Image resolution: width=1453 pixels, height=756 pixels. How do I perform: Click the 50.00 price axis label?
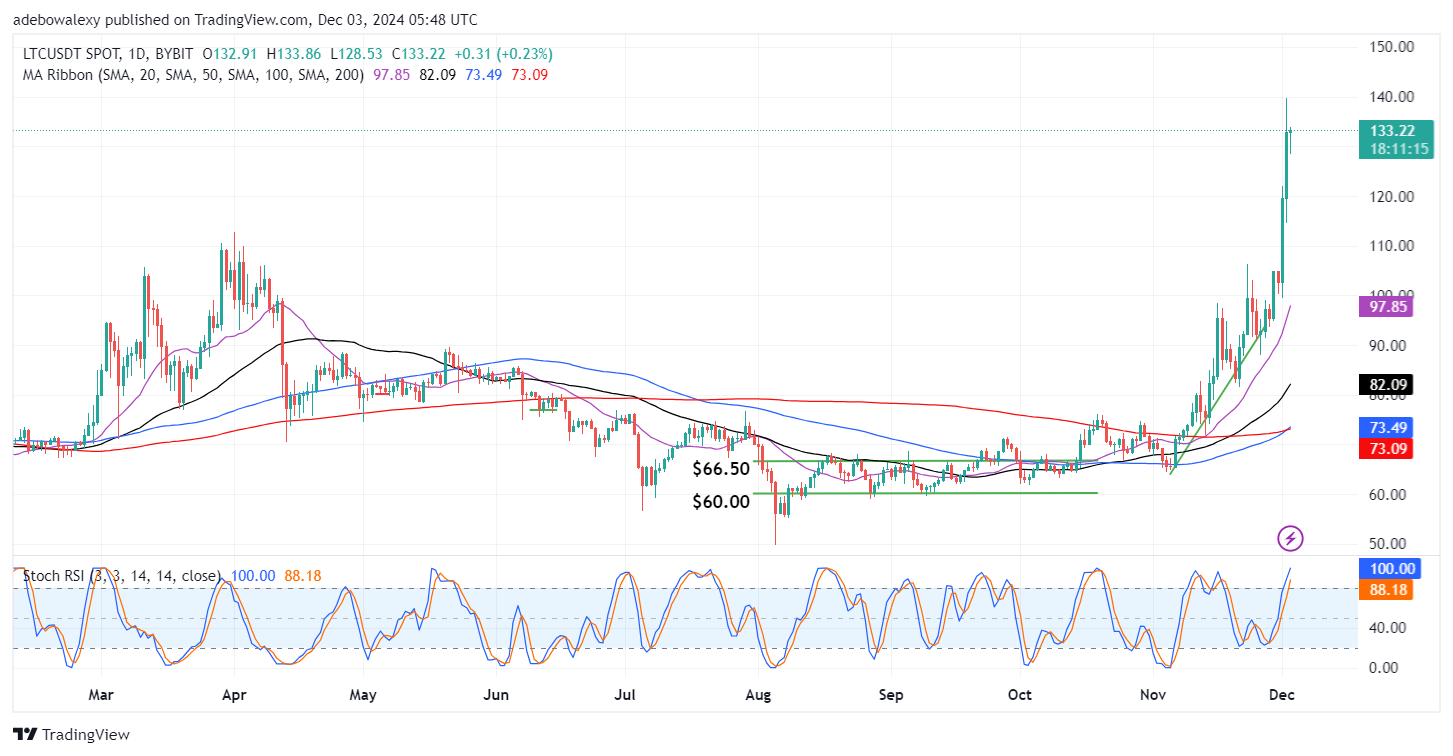point(1388,544)
